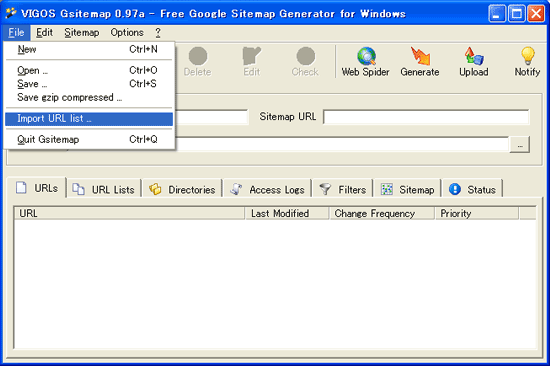Open the Edit menu in menu bar
This screenshot has height=366, width=550.
pyautogui.click(x=45, y=33)
